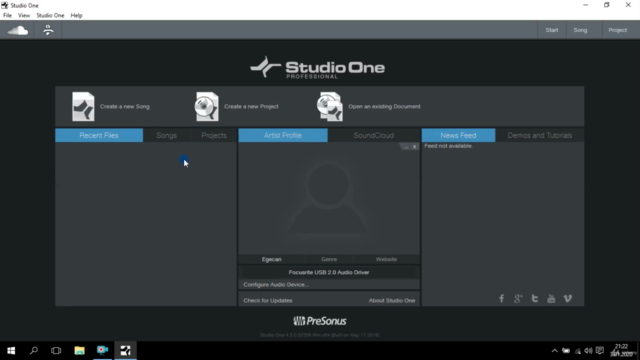Screen dimensions: 640x360
Task: Click the artist image browse button
Action: [405, 147]
